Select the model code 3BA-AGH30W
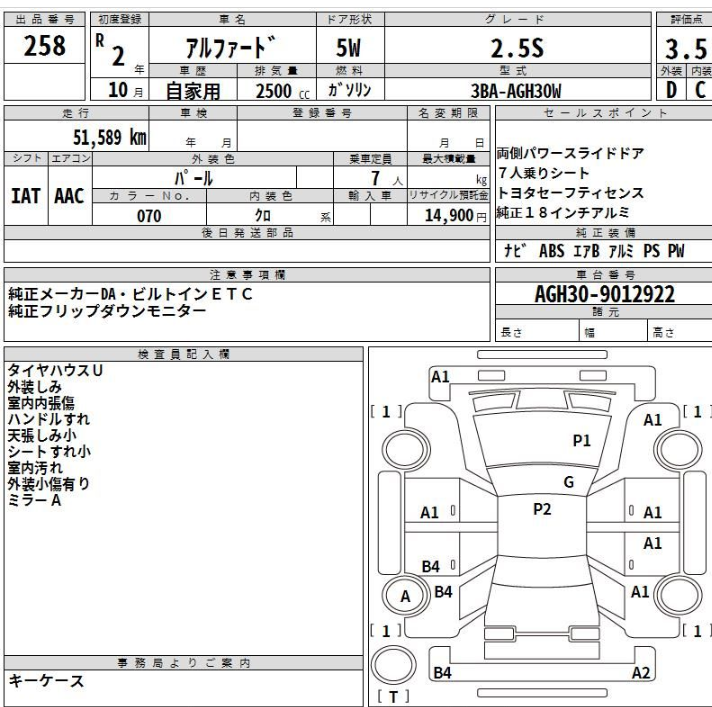This screenshot has height=707, width=712. [x=516, y=91]
